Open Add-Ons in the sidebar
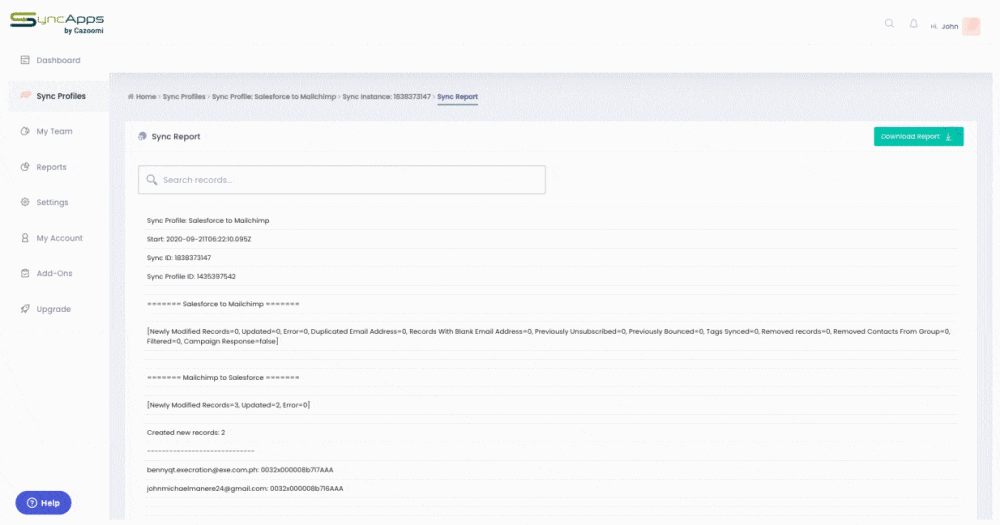The height and width of the screenshot is (525, 1000). click(x=54, y=273)
